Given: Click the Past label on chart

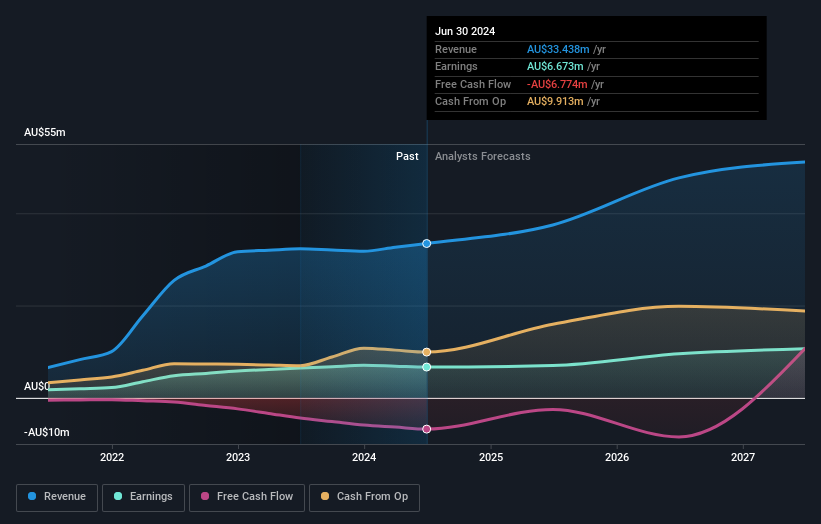Looking at the screenshot, I should point(407,157).
